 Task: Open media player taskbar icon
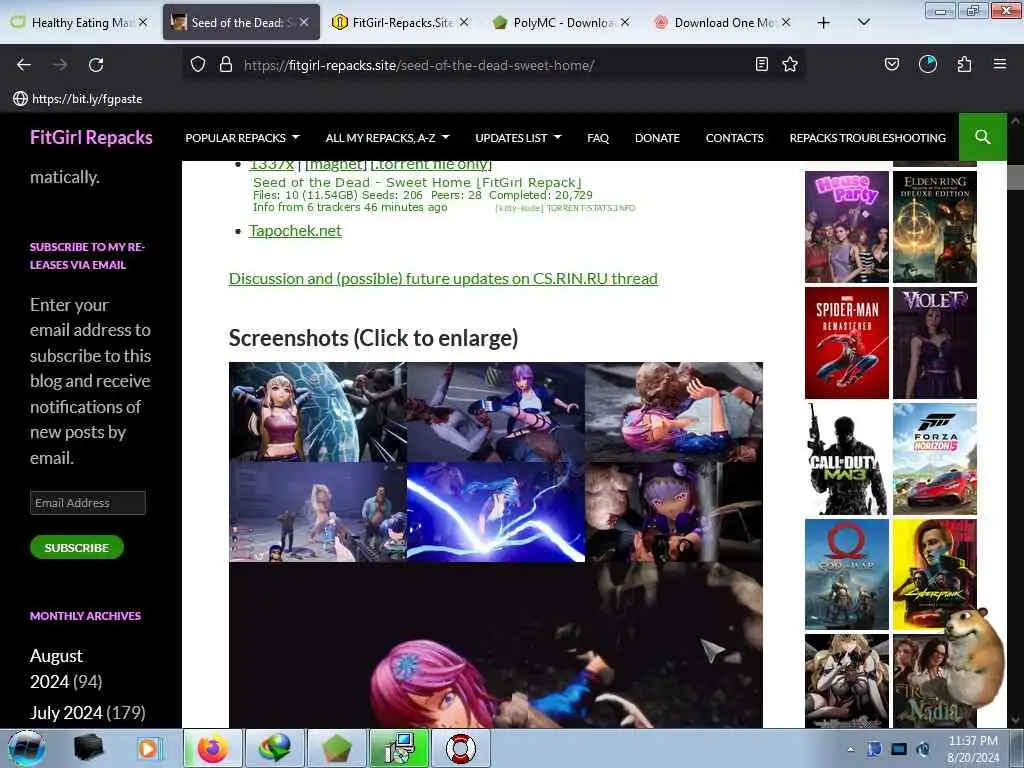click(x=148, y=748)
